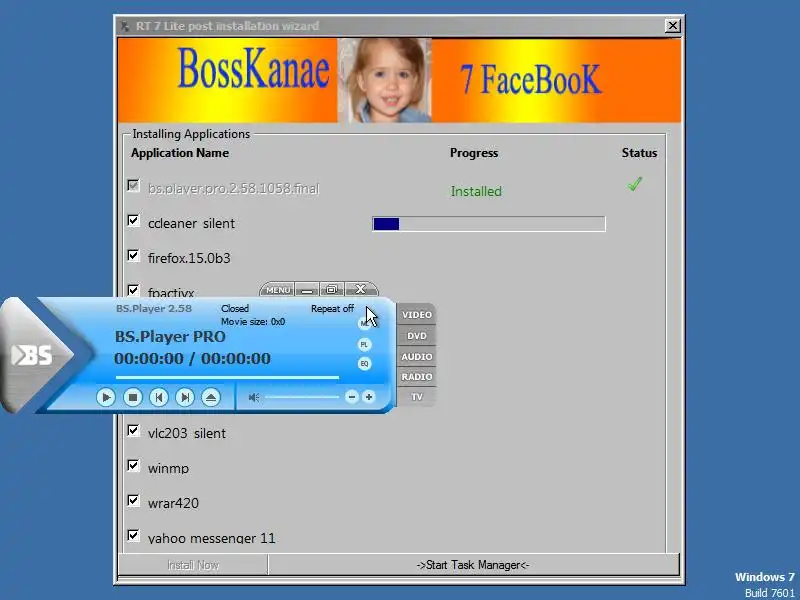Click the 'Progress' column header
This screenshot has height=600, width=800.
pos(474,153)
